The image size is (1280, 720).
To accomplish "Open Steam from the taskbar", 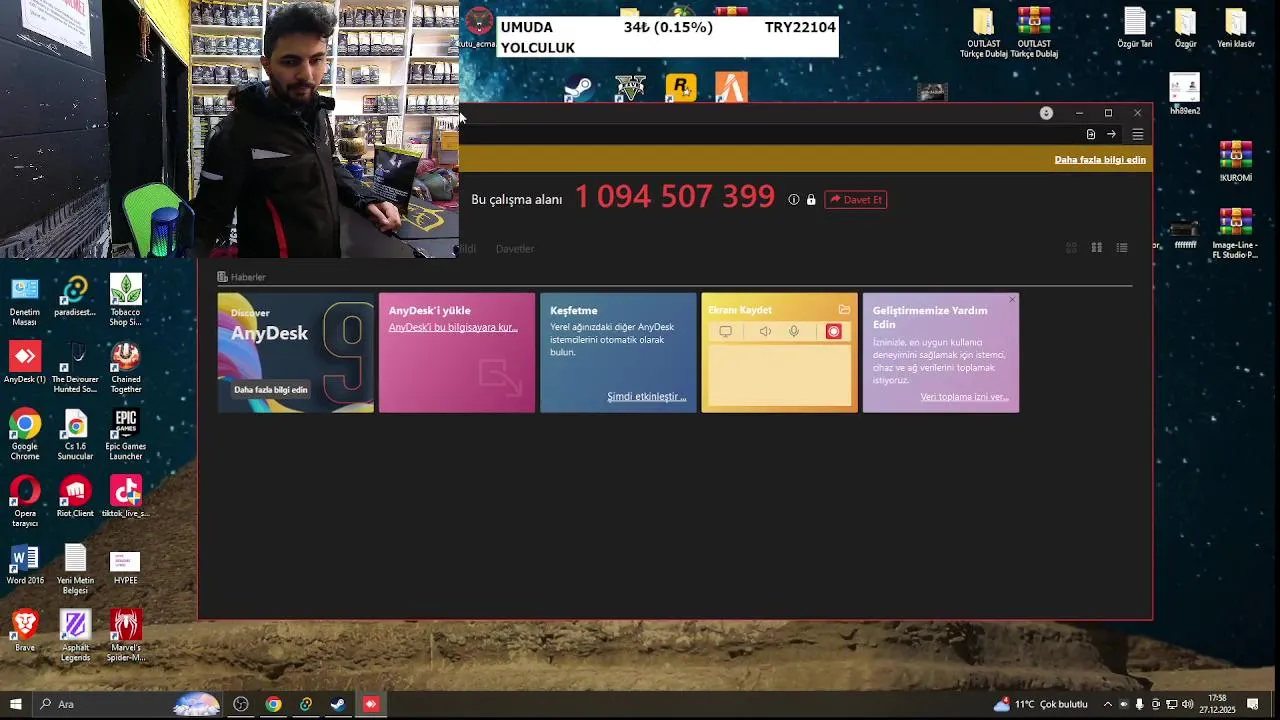I will tap(338, 704).
